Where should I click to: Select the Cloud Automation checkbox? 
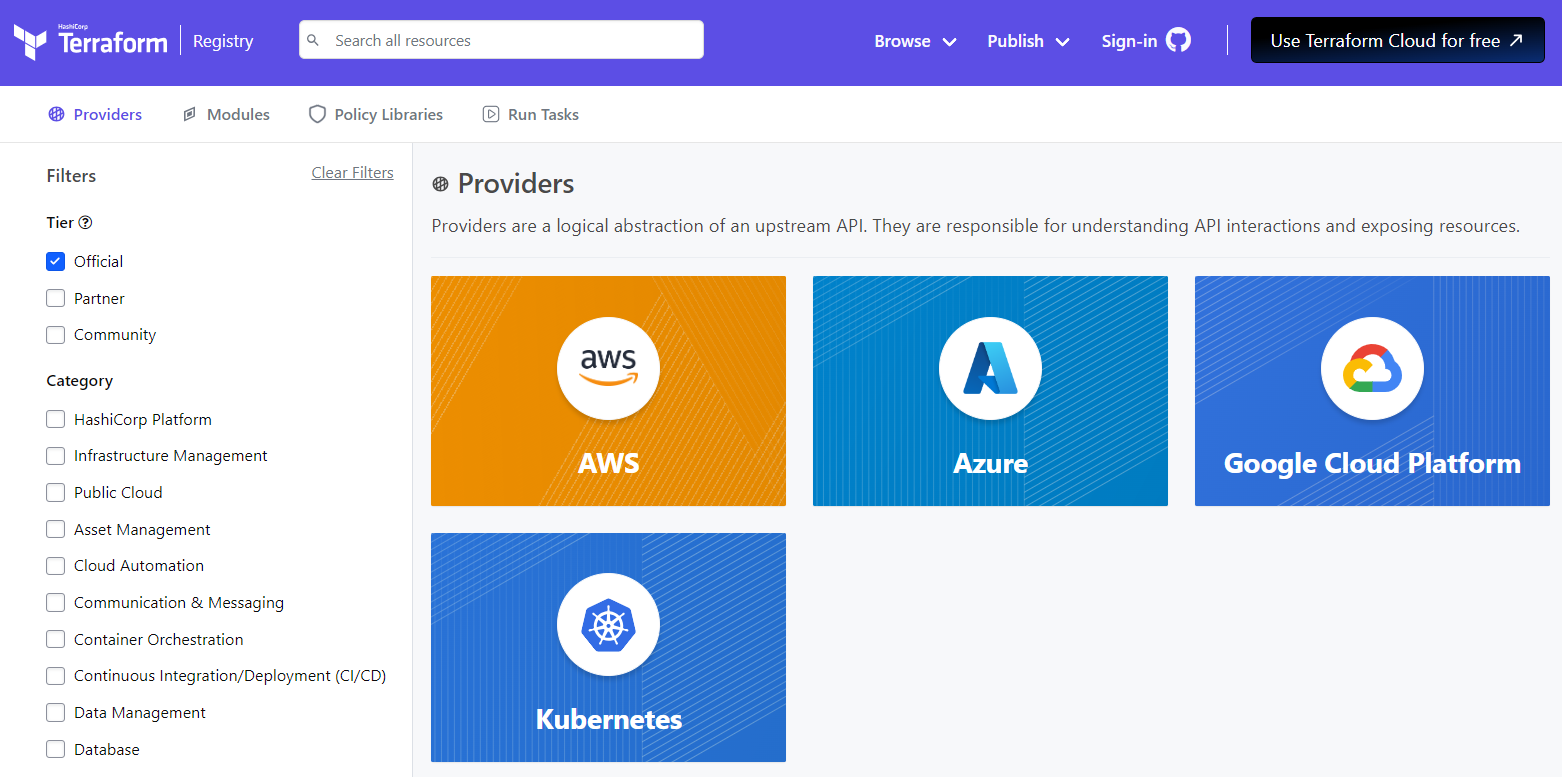[56, 566]
